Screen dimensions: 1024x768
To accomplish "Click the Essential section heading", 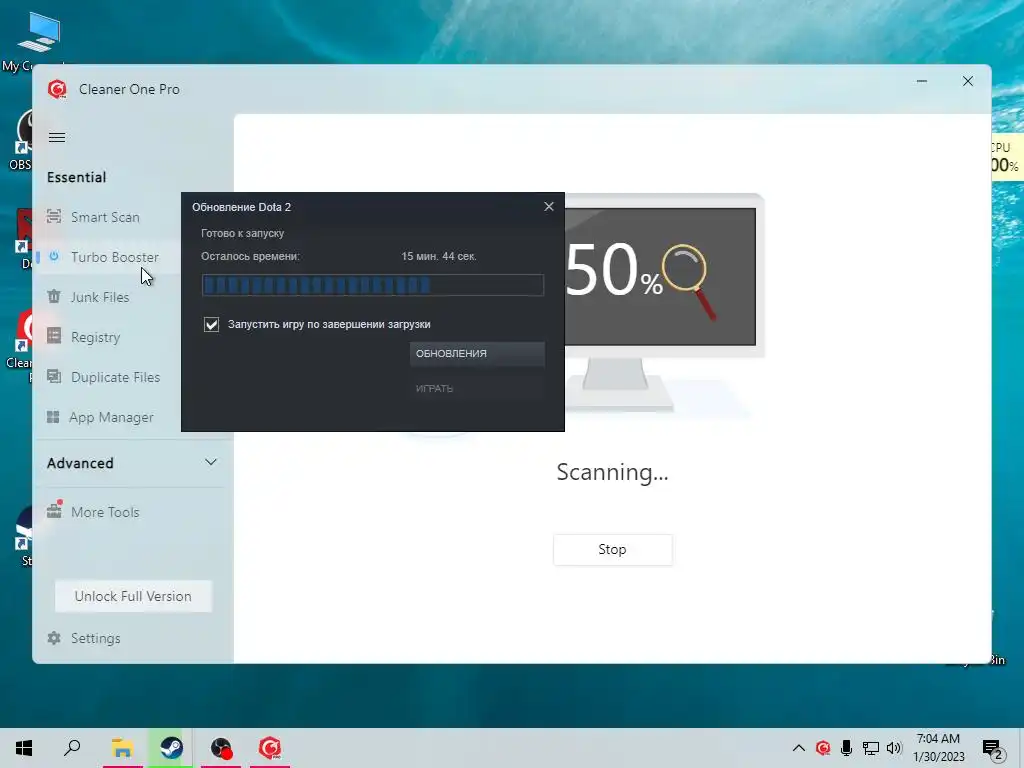I will (x=76, y=177).
